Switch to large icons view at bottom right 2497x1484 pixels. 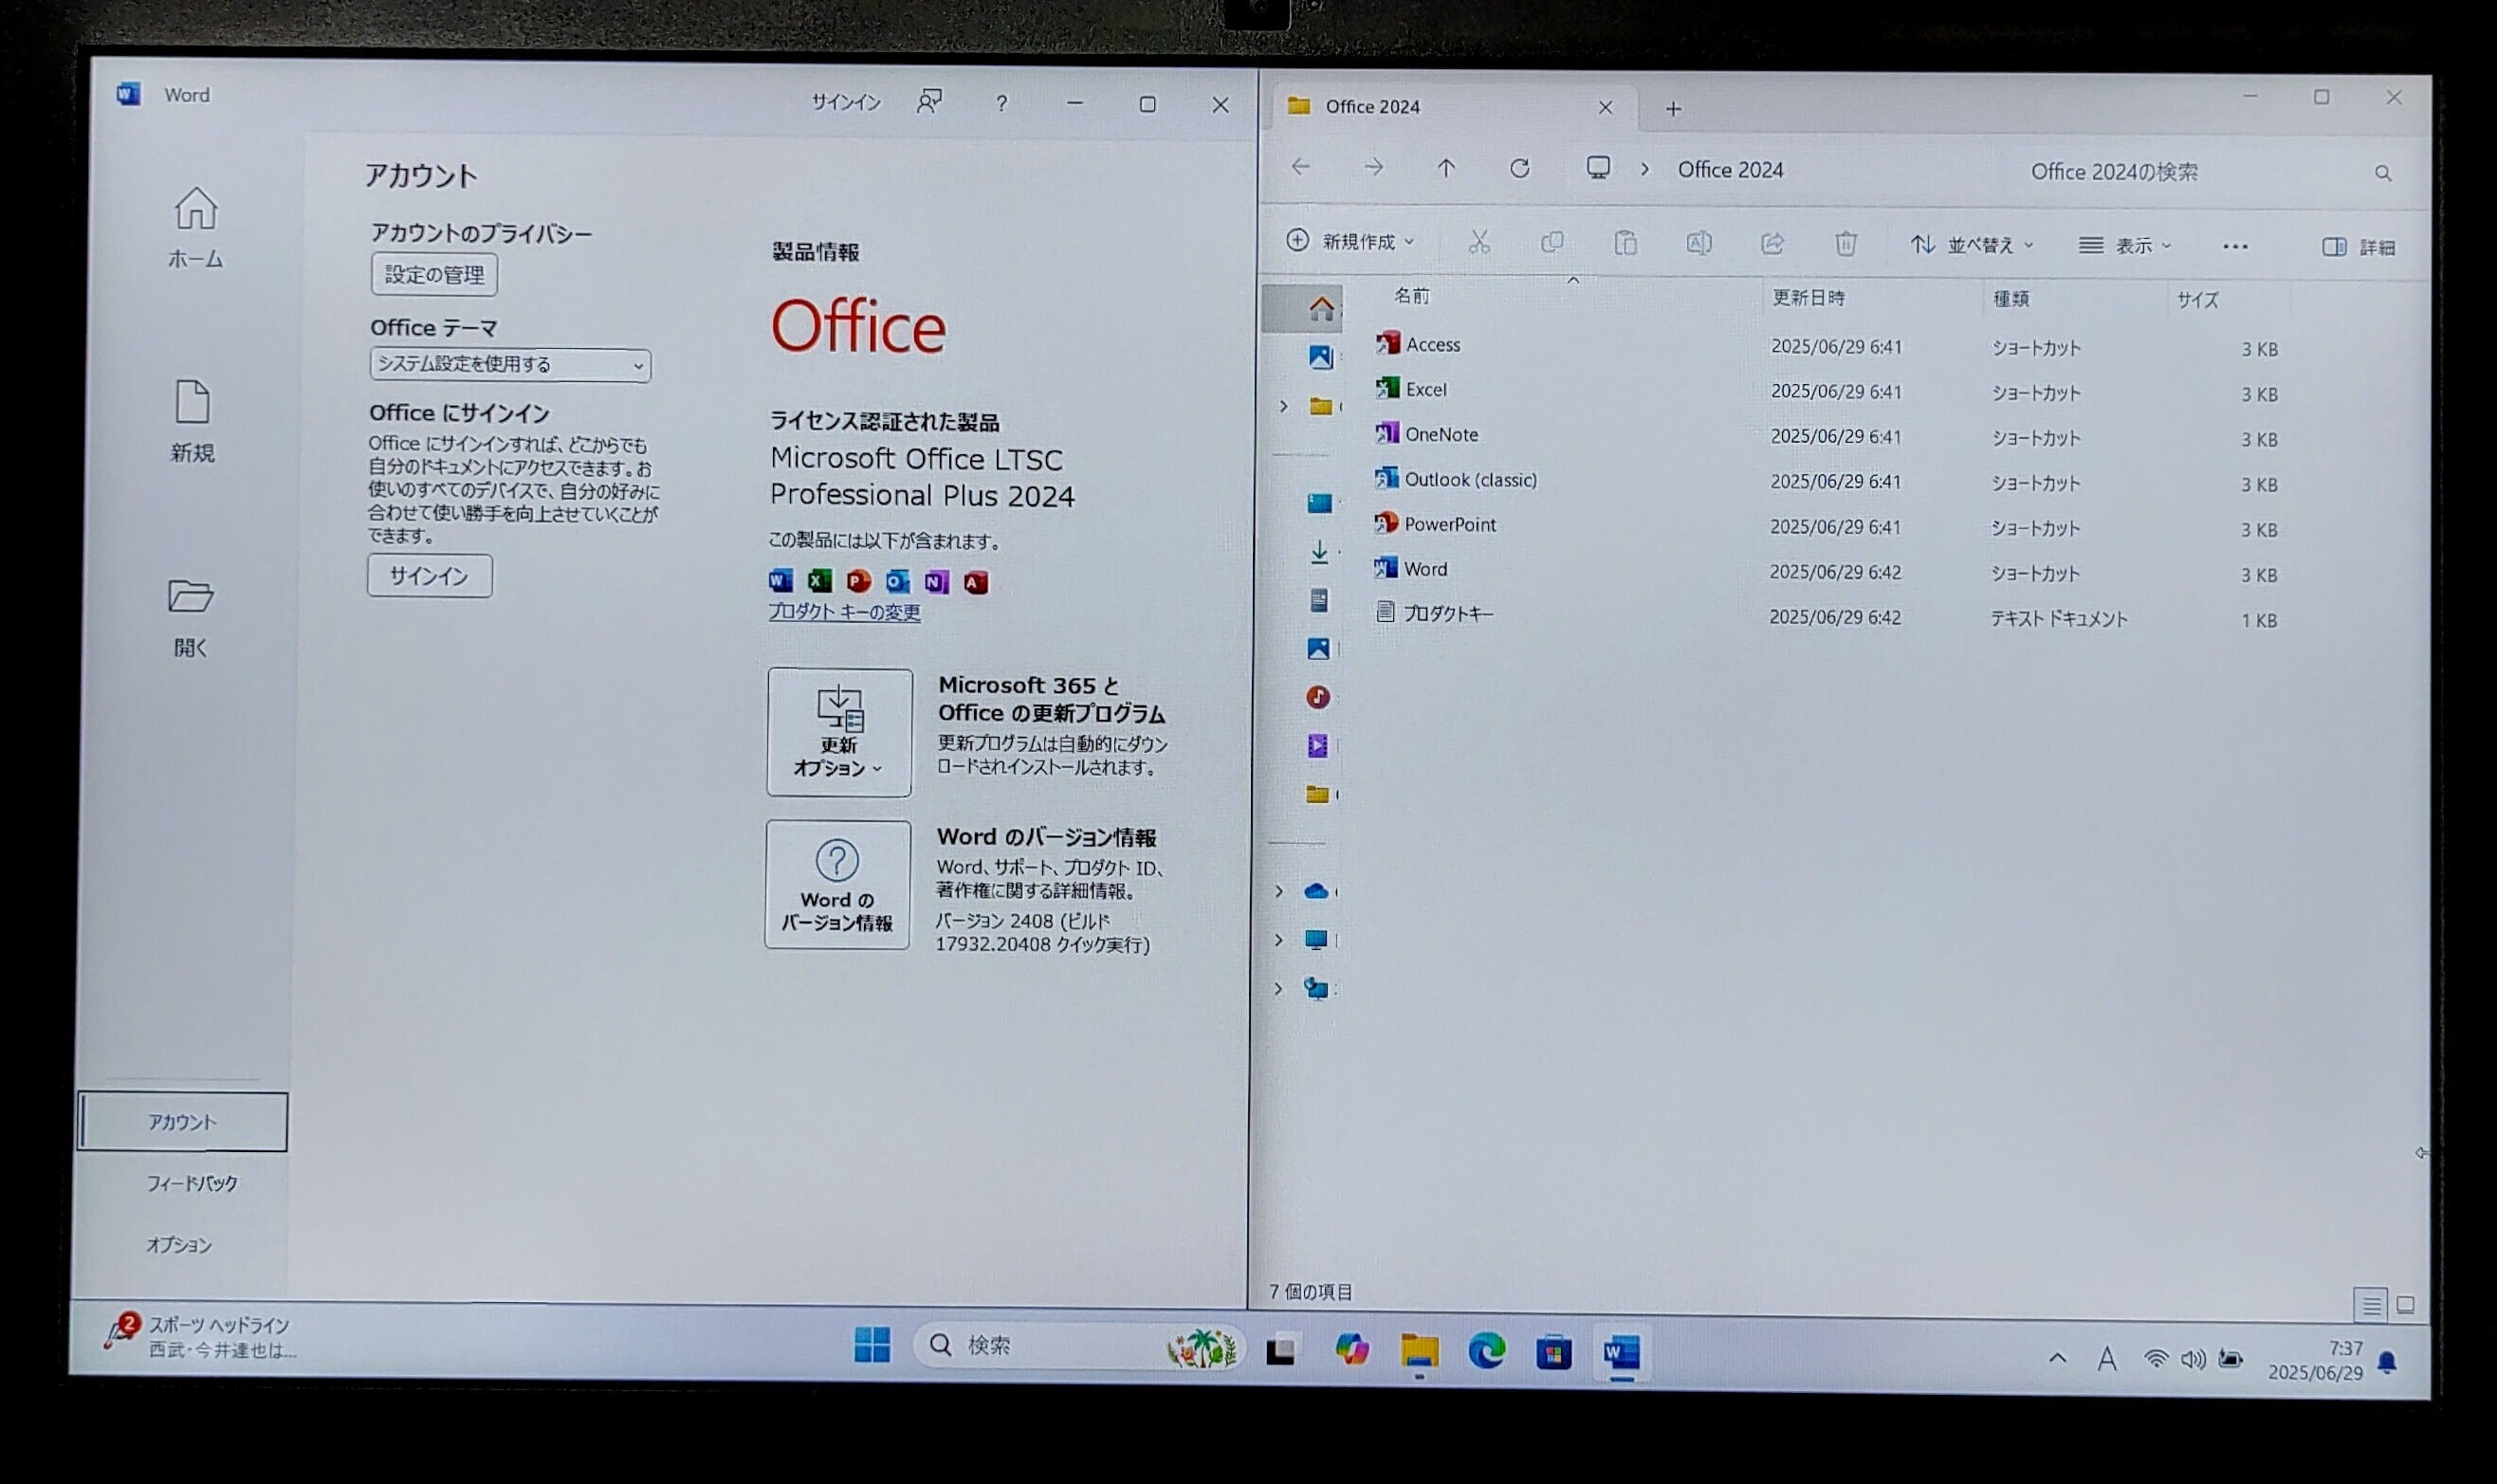pyautogui.click(x=2406, y=1304)
